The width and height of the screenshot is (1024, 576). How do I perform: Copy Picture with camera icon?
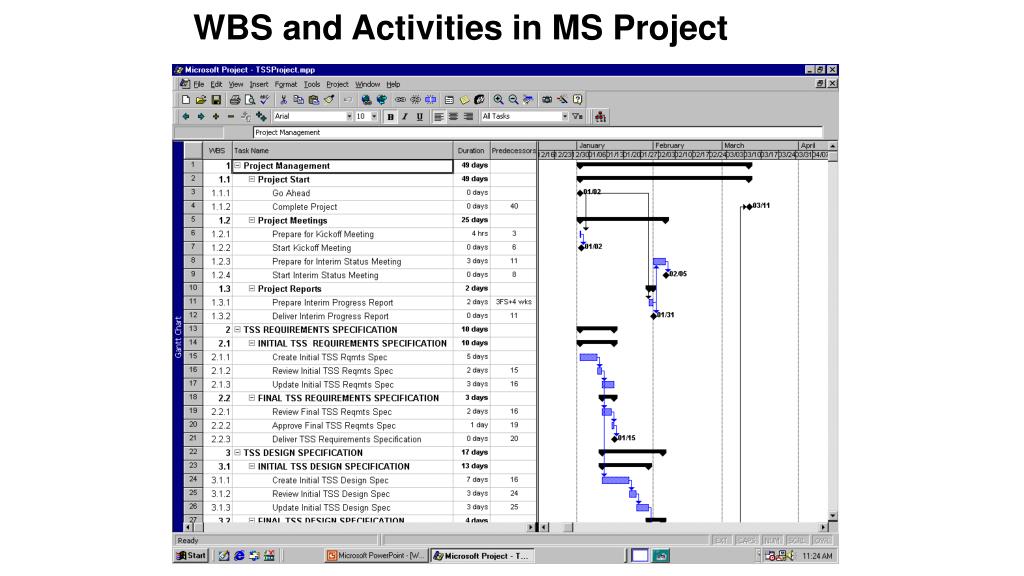tap(547, 100)
